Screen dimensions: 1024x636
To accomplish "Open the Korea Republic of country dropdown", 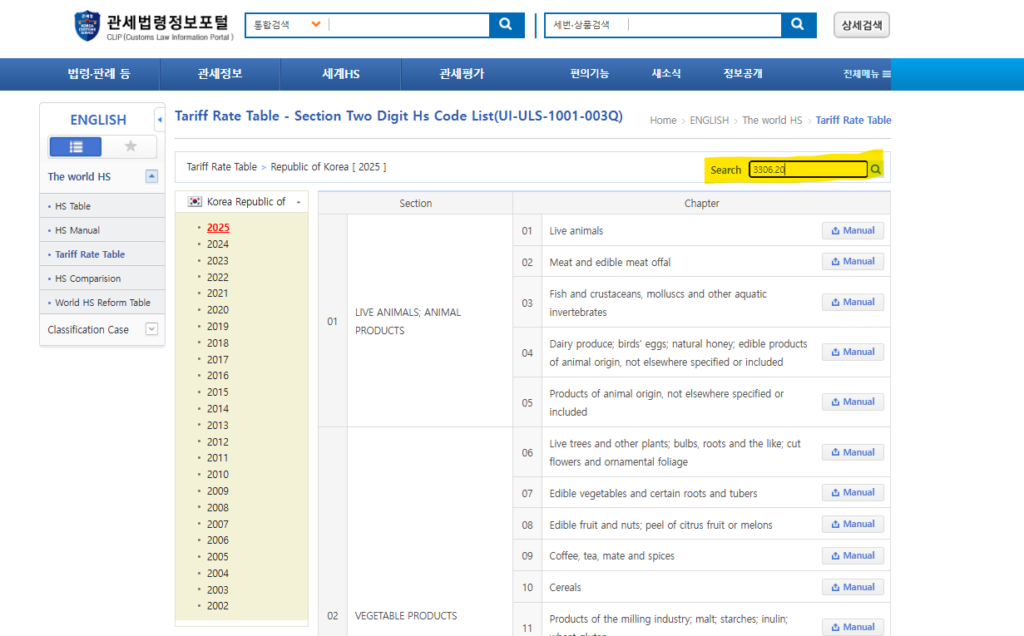I will pos(241,202).
